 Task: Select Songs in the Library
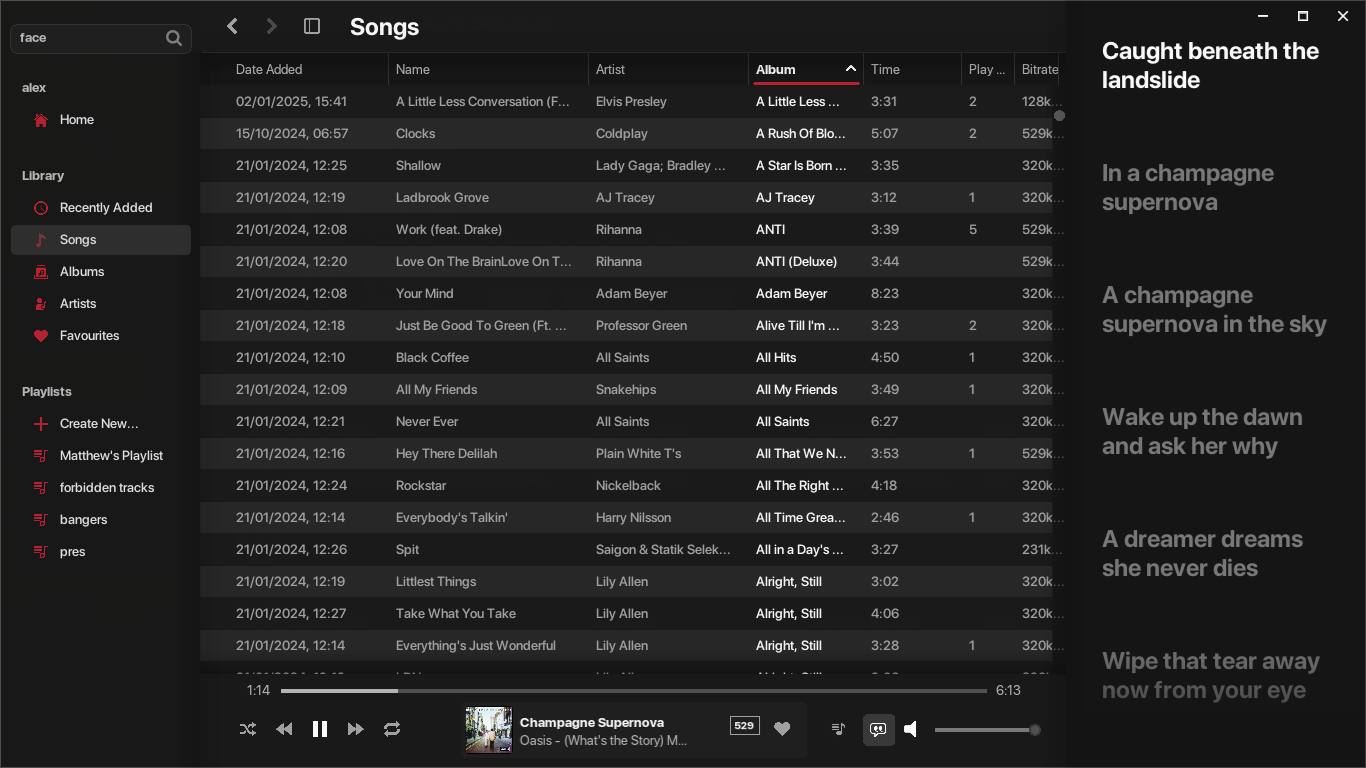[101, 240]
